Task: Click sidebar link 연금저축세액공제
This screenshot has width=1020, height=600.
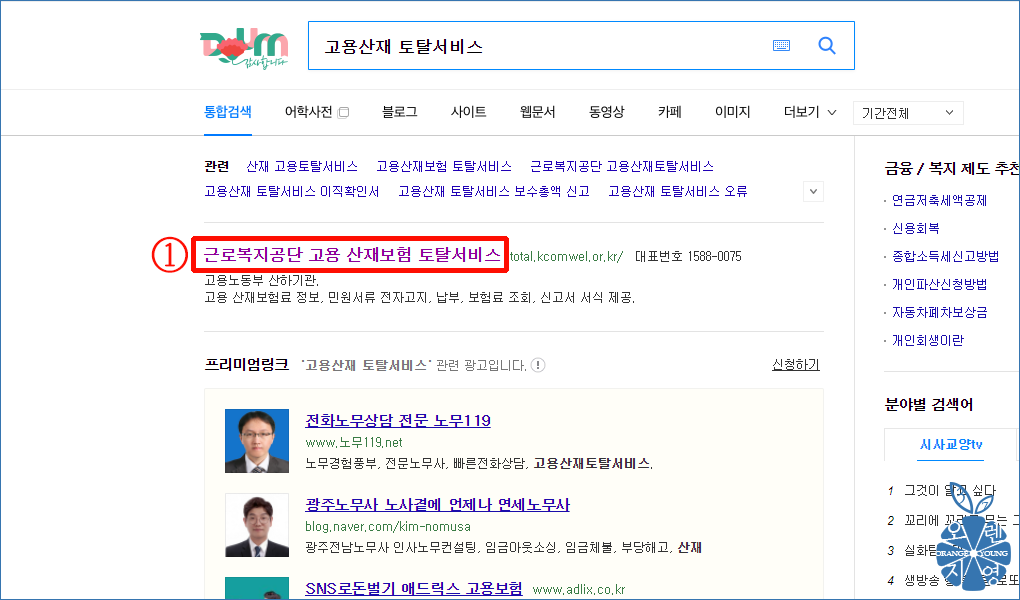Action: click(939, 200)
